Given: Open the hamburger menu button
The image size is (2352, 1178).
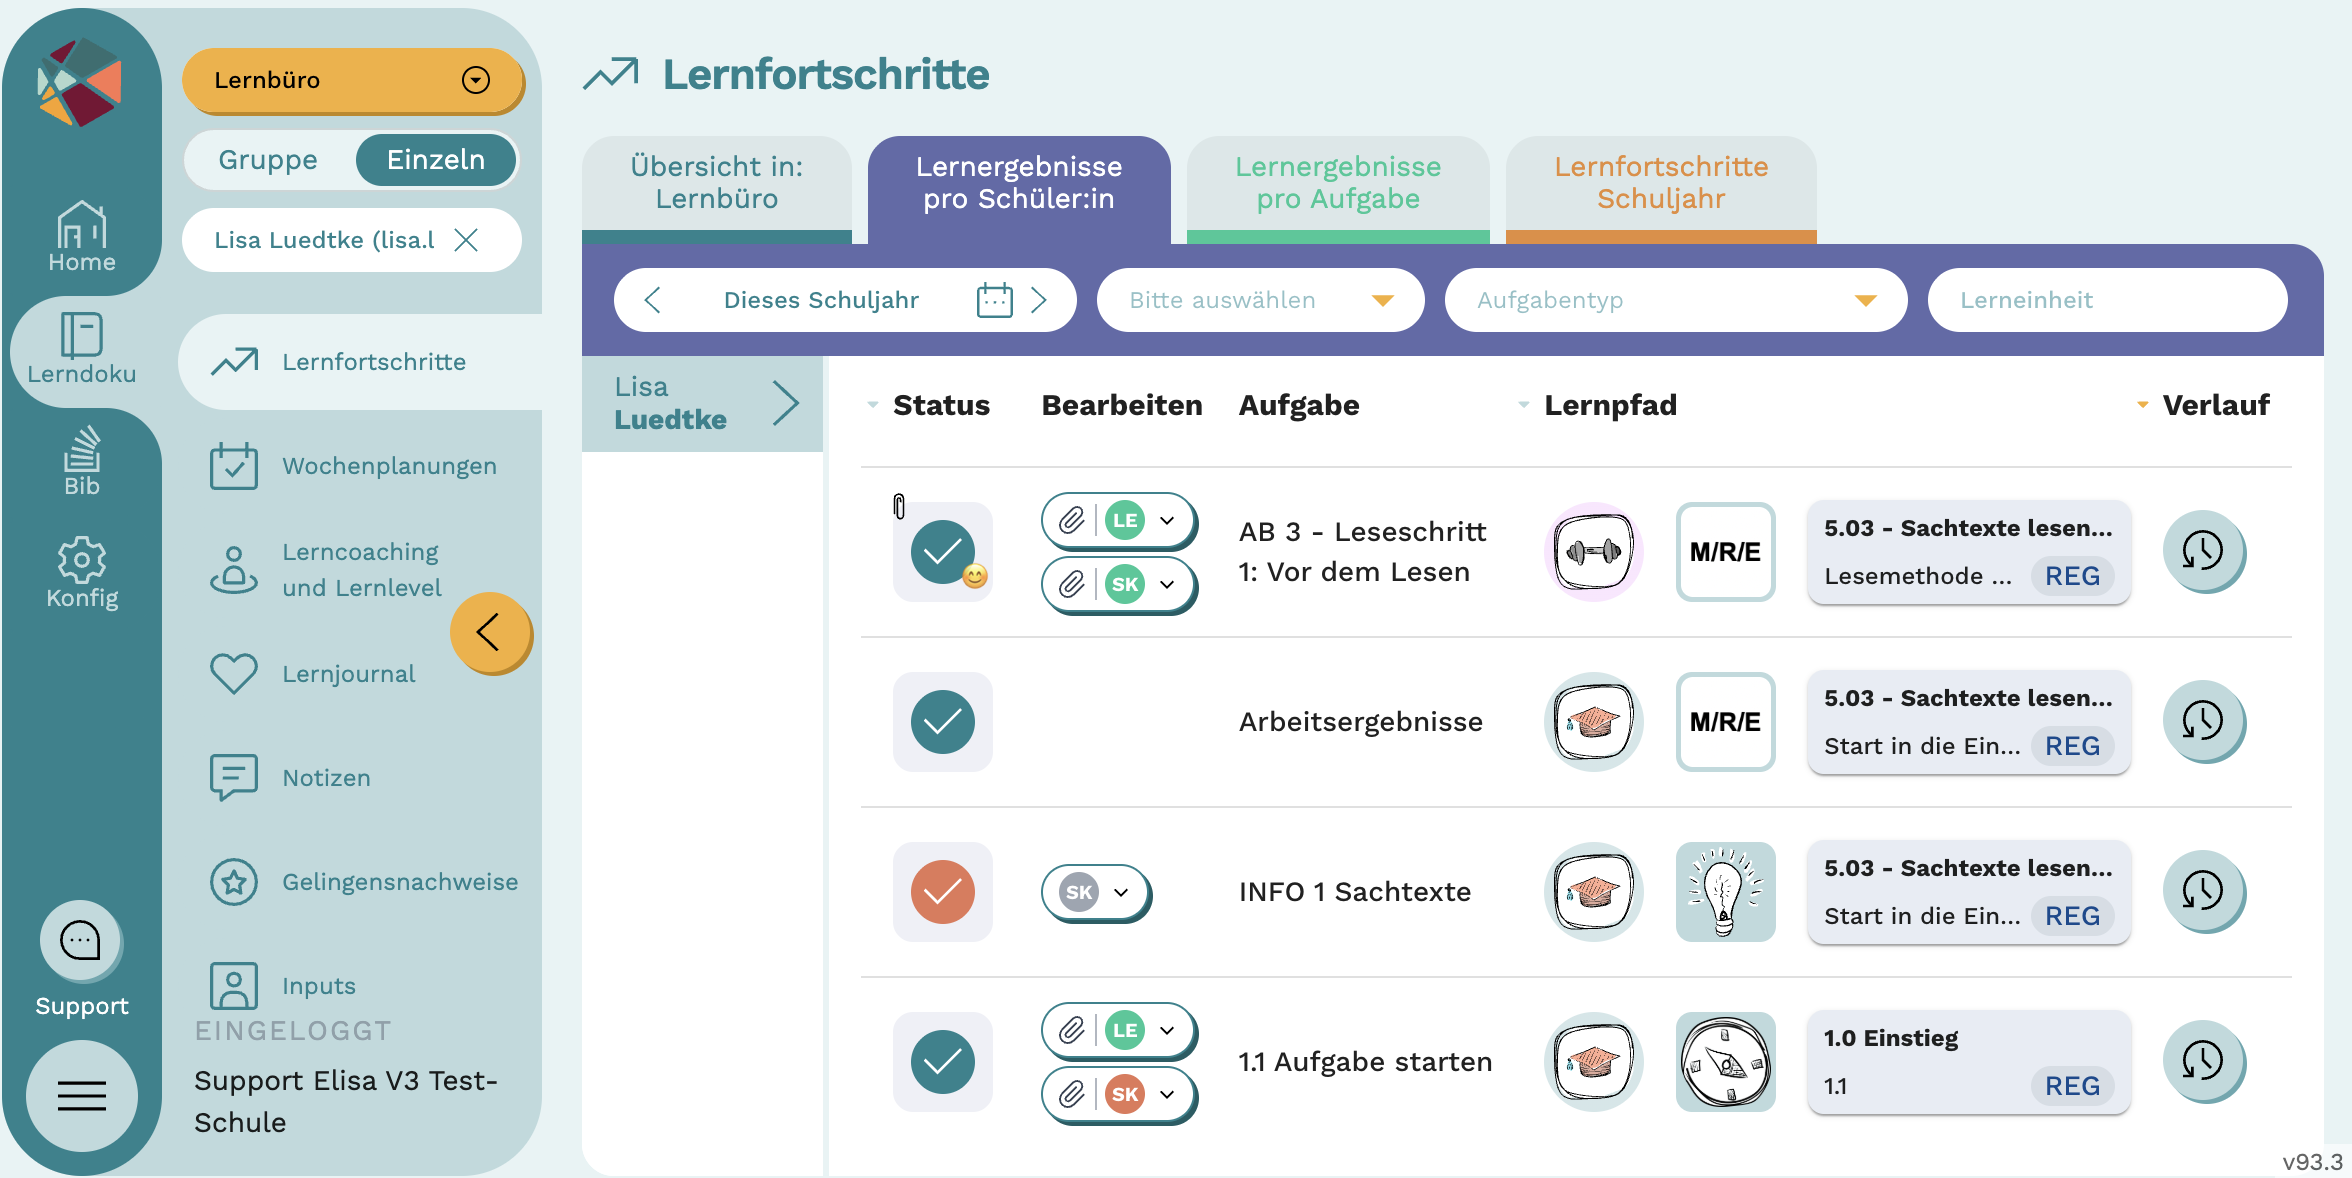Looking at the screenshot, I should [82, 1096].
